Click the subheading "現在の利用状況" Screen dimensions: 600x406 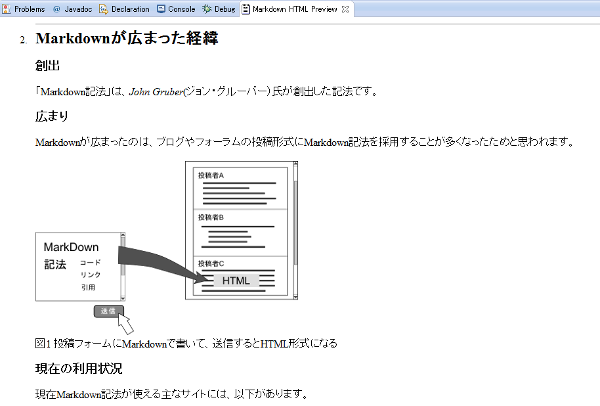pos(79,368)
